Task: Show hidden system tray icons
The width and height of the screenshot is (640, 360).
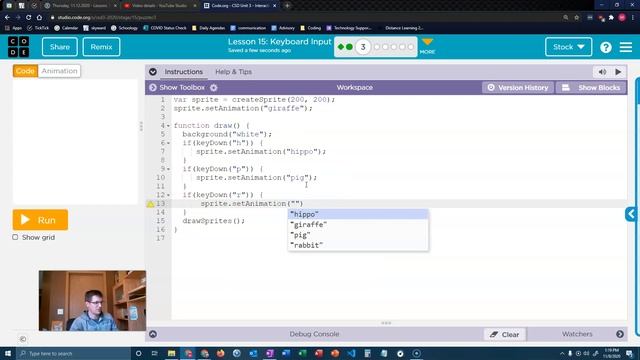Action: [x=562, y=353]
